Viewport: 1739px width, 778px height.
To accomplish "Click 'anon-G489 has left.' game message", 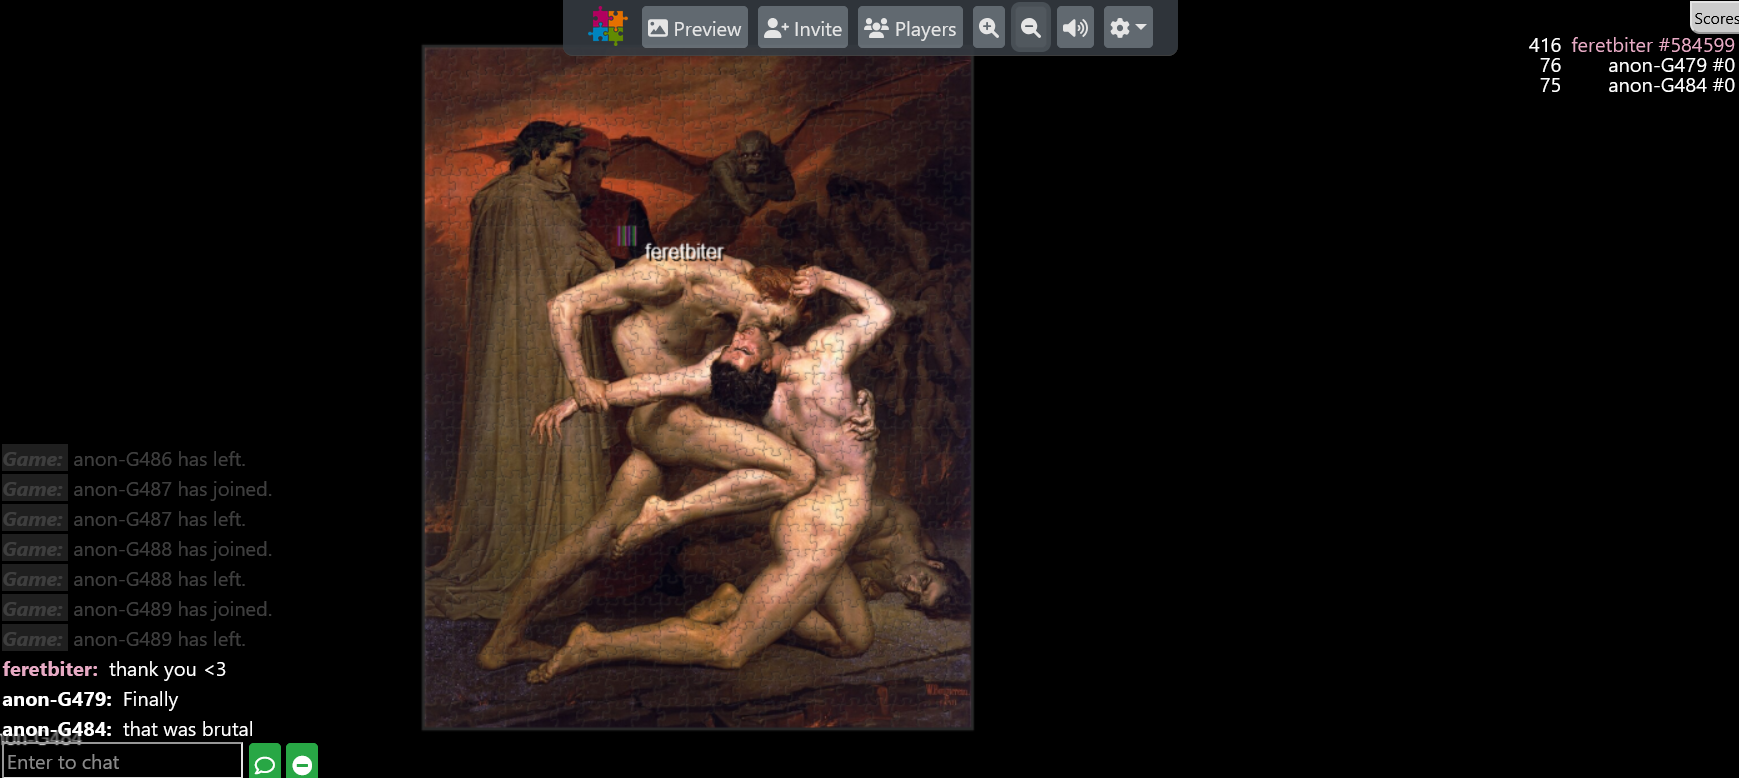I will click(x=159, y=639).
